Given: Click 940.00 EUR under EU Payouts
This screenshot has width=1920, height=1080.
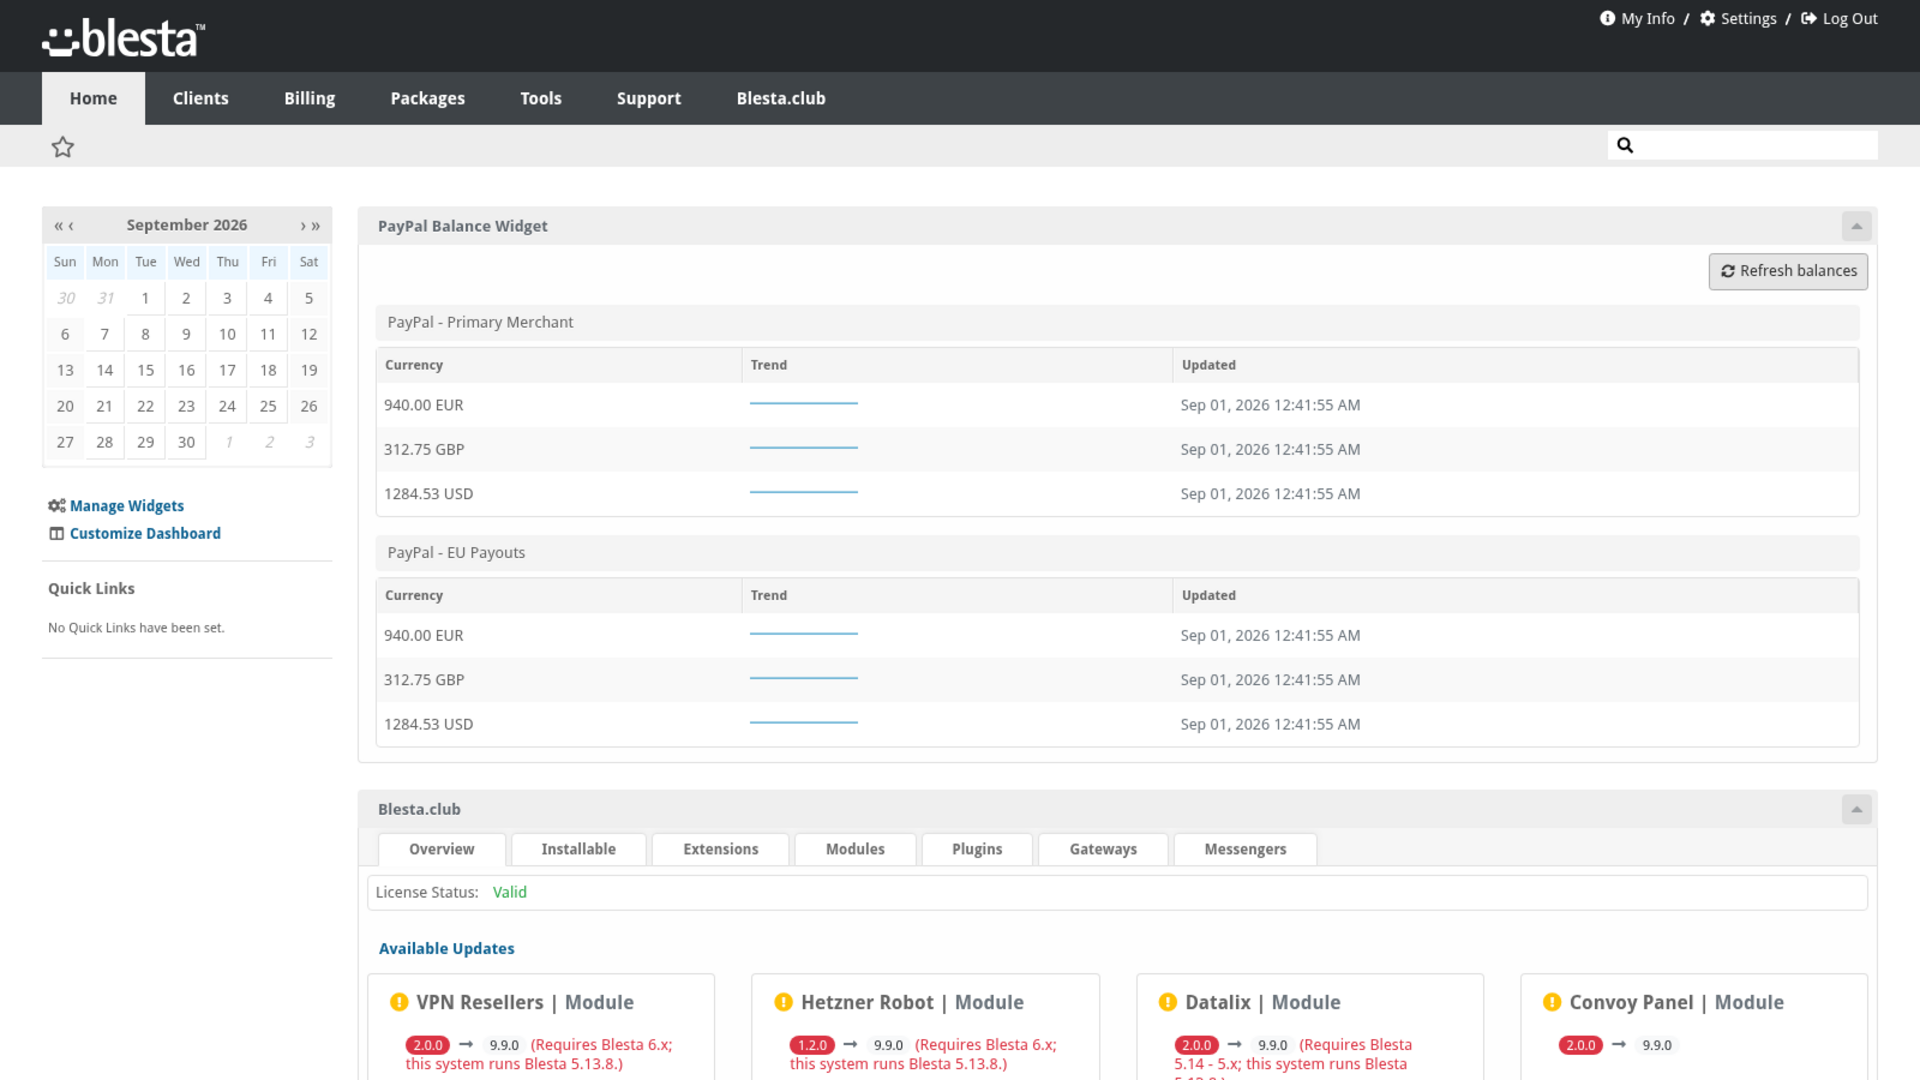Looking at the screenshot, I should 424,636.
